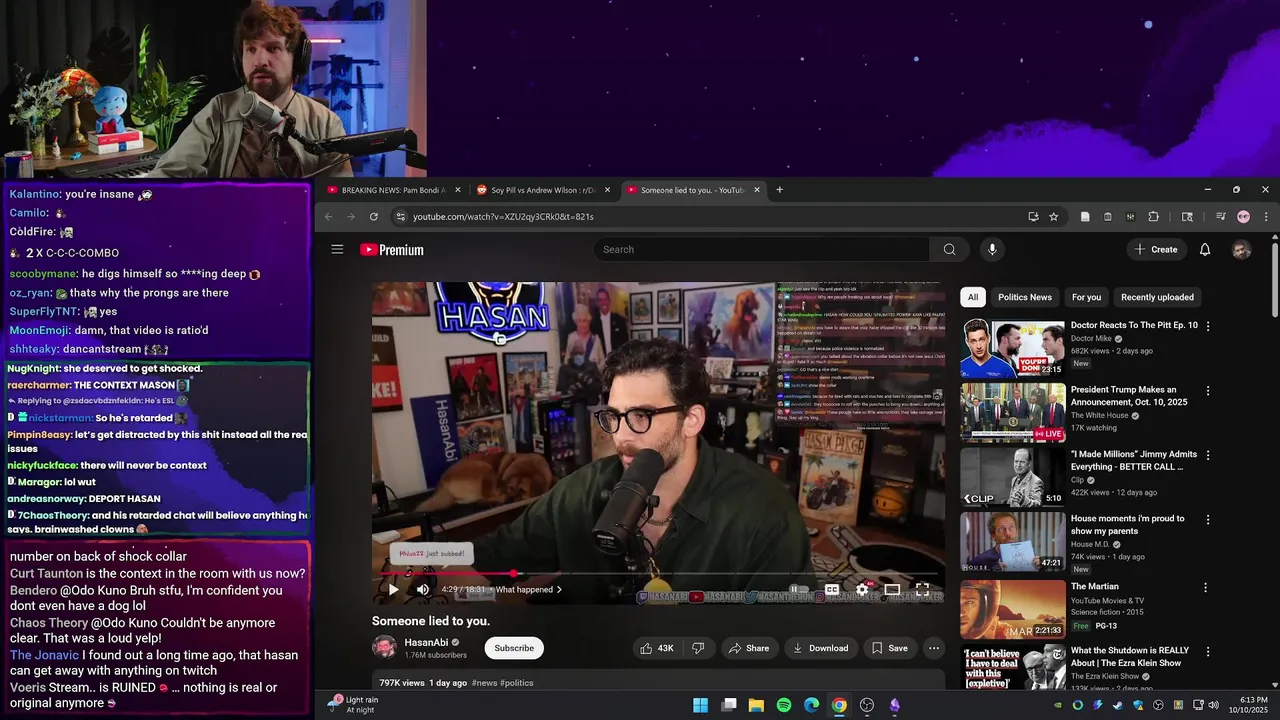
Task: Expand the 'What happened' chapter
Action: [x=529, y=590]
